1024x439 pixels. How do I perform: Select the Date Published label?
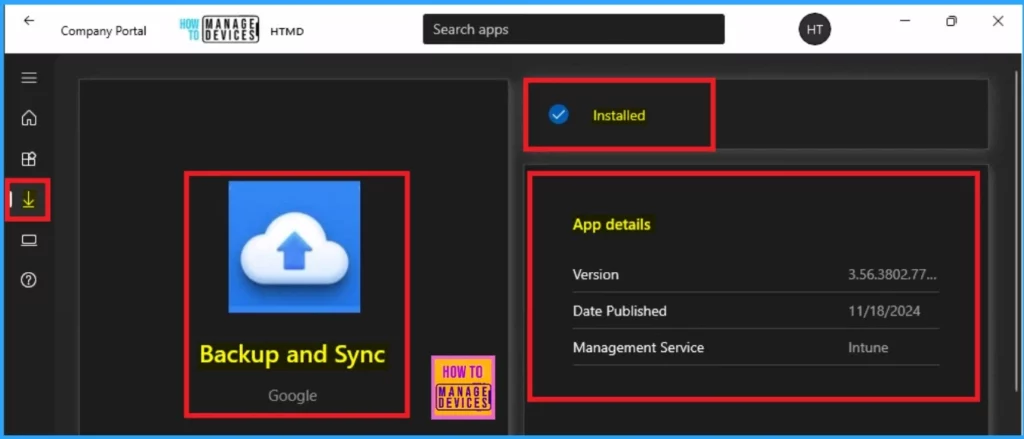click(620, 311)
